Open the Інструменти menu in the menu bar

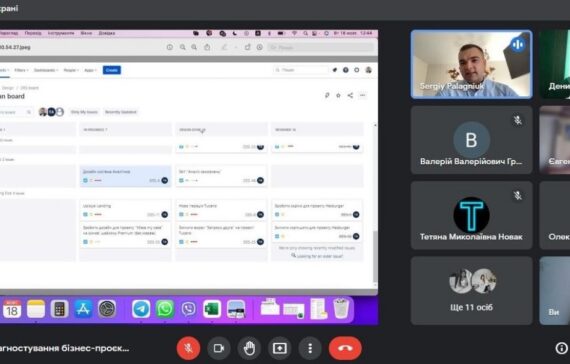point(61,33)
